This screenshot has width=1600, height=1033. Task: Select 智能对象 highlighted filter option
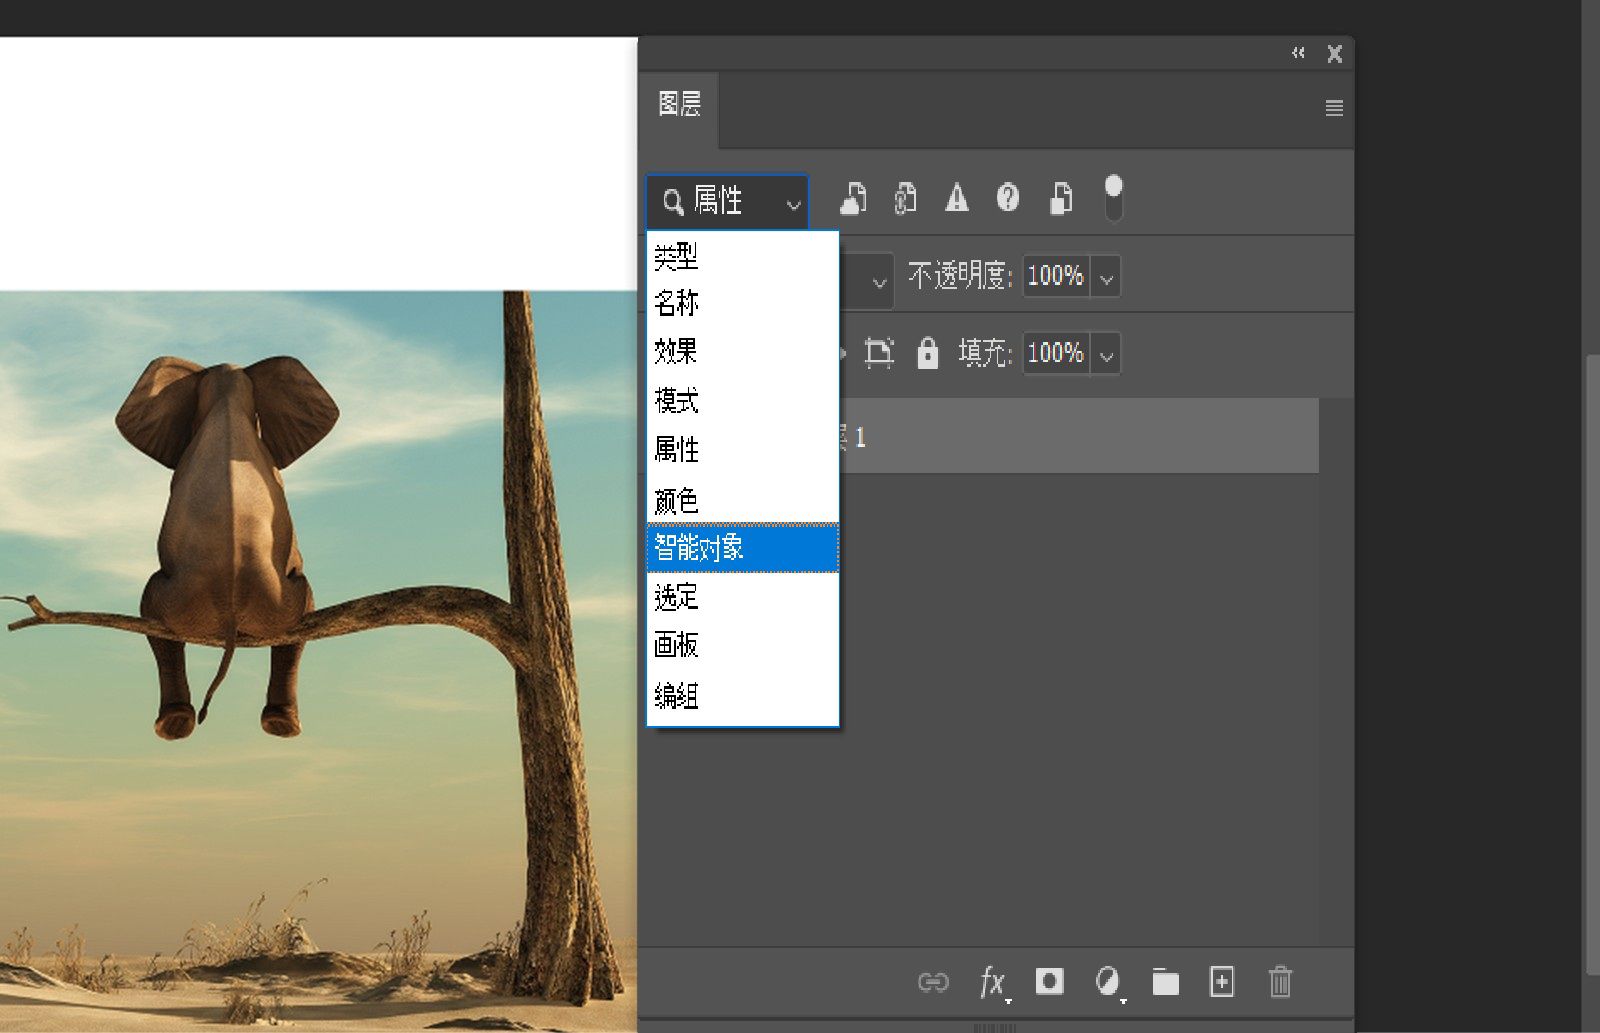point(742,548)
